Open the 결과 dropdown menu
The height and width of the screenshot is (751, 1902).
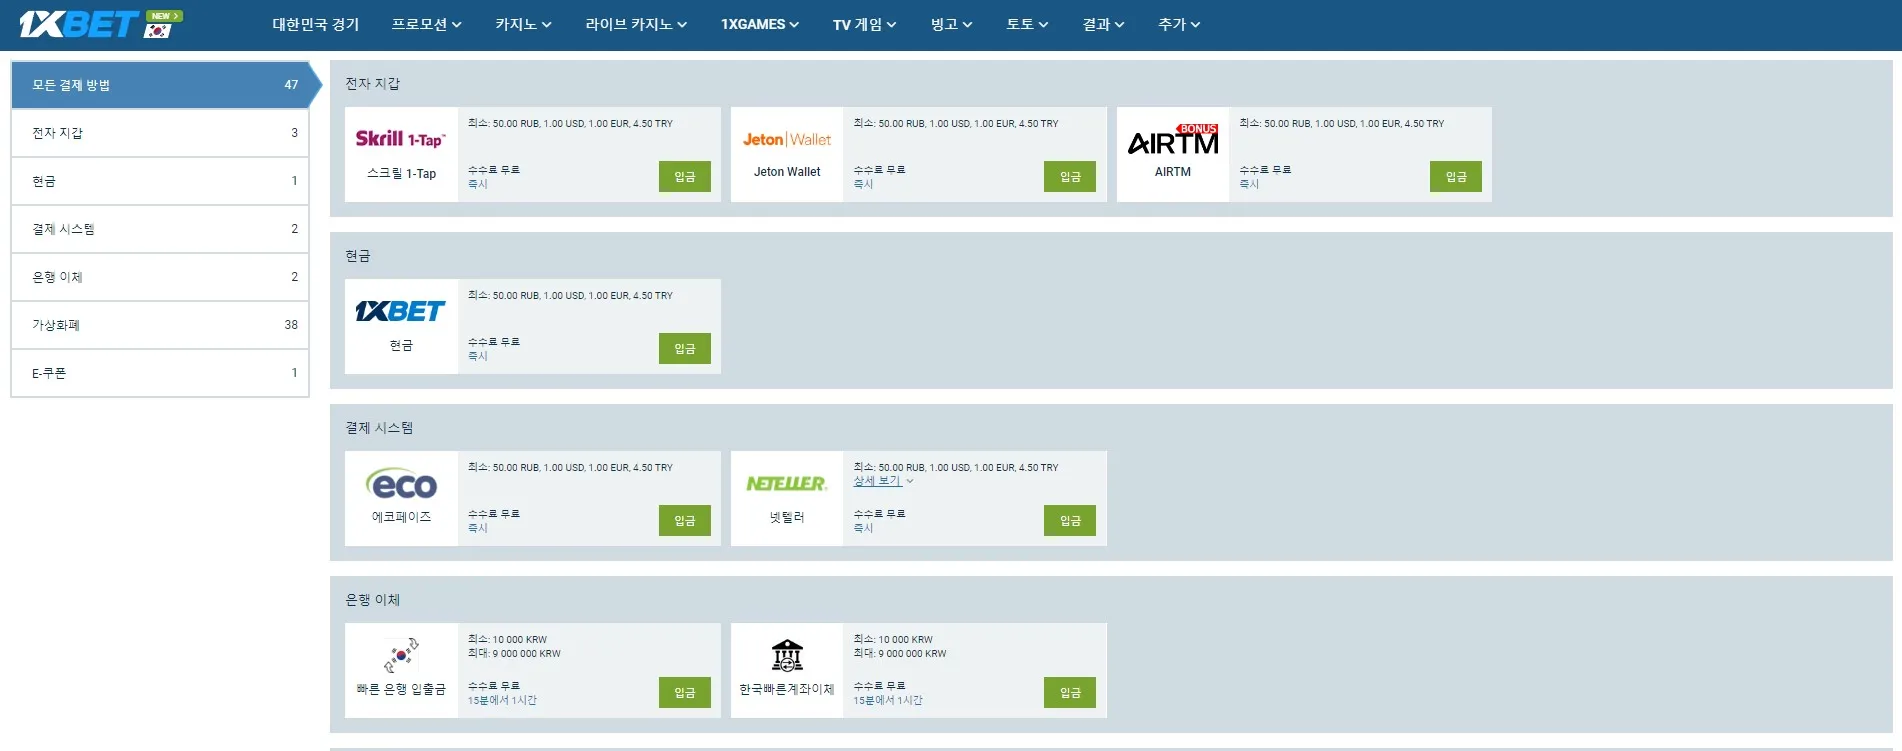point(1103,24)
